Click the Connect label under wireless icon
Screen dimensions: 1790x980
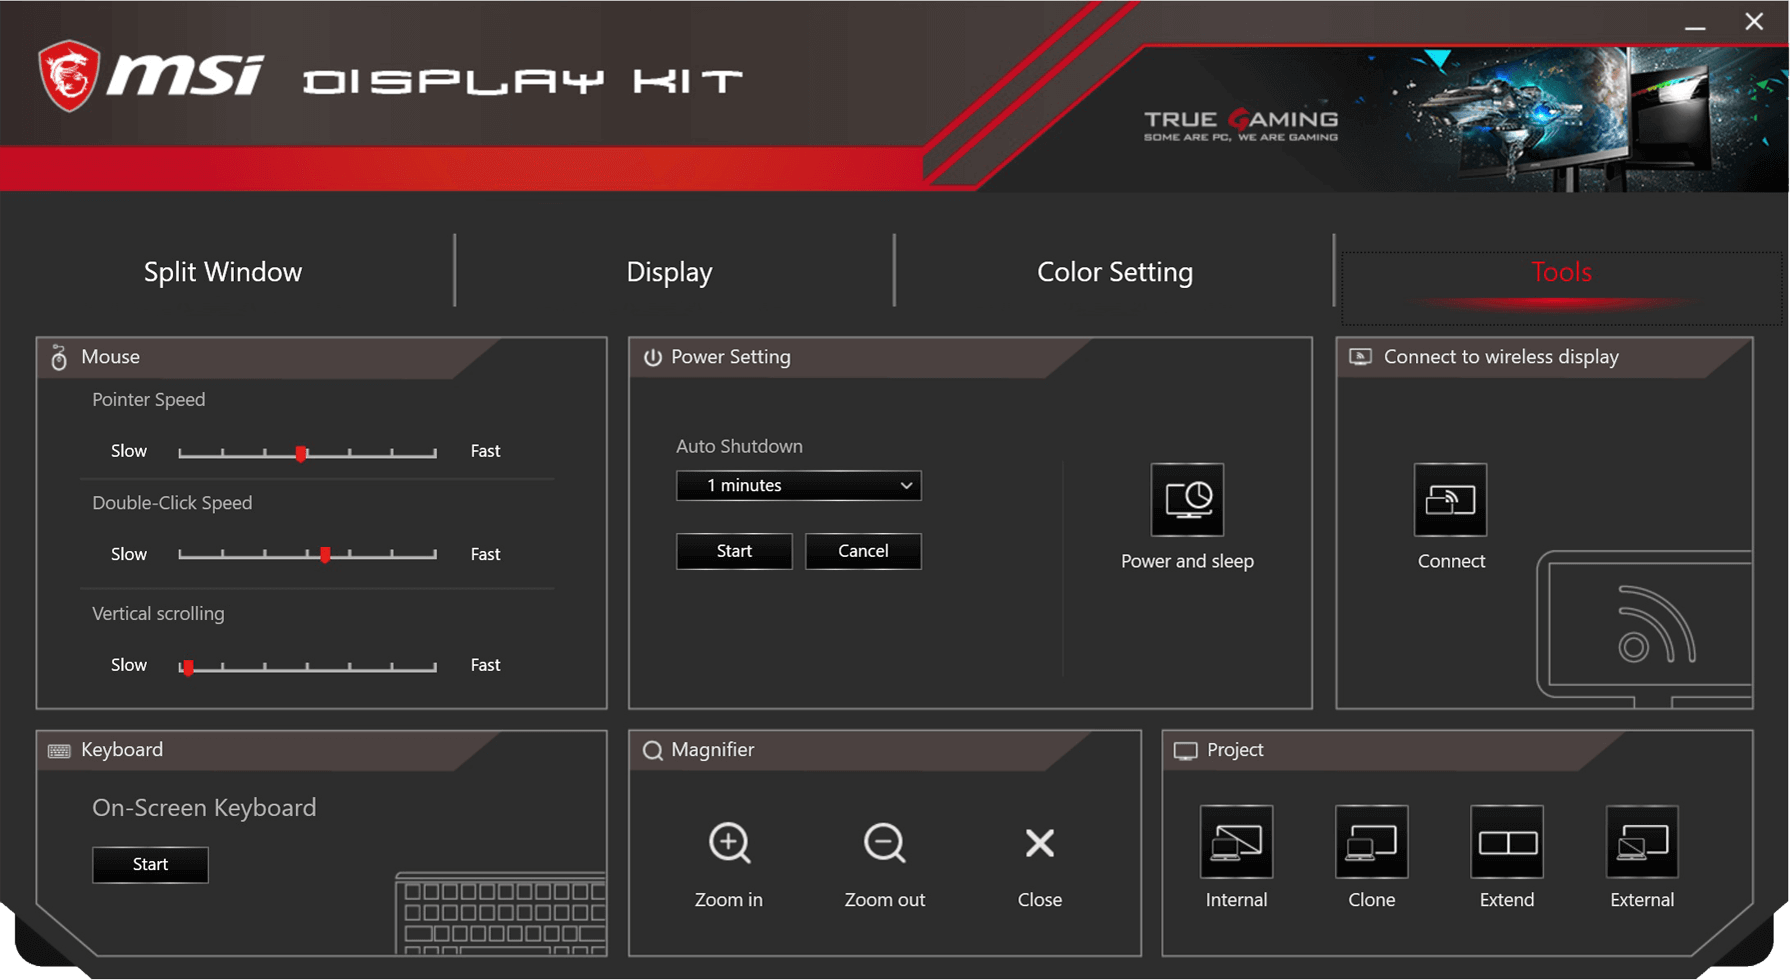[1451, 561]
